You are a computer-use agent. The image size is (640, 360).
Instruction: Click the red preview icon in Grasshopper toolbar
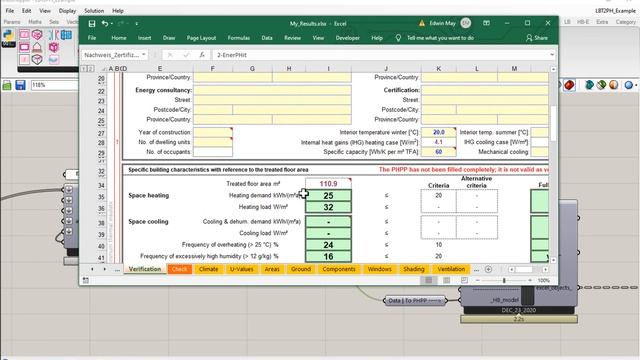(569, 85)
